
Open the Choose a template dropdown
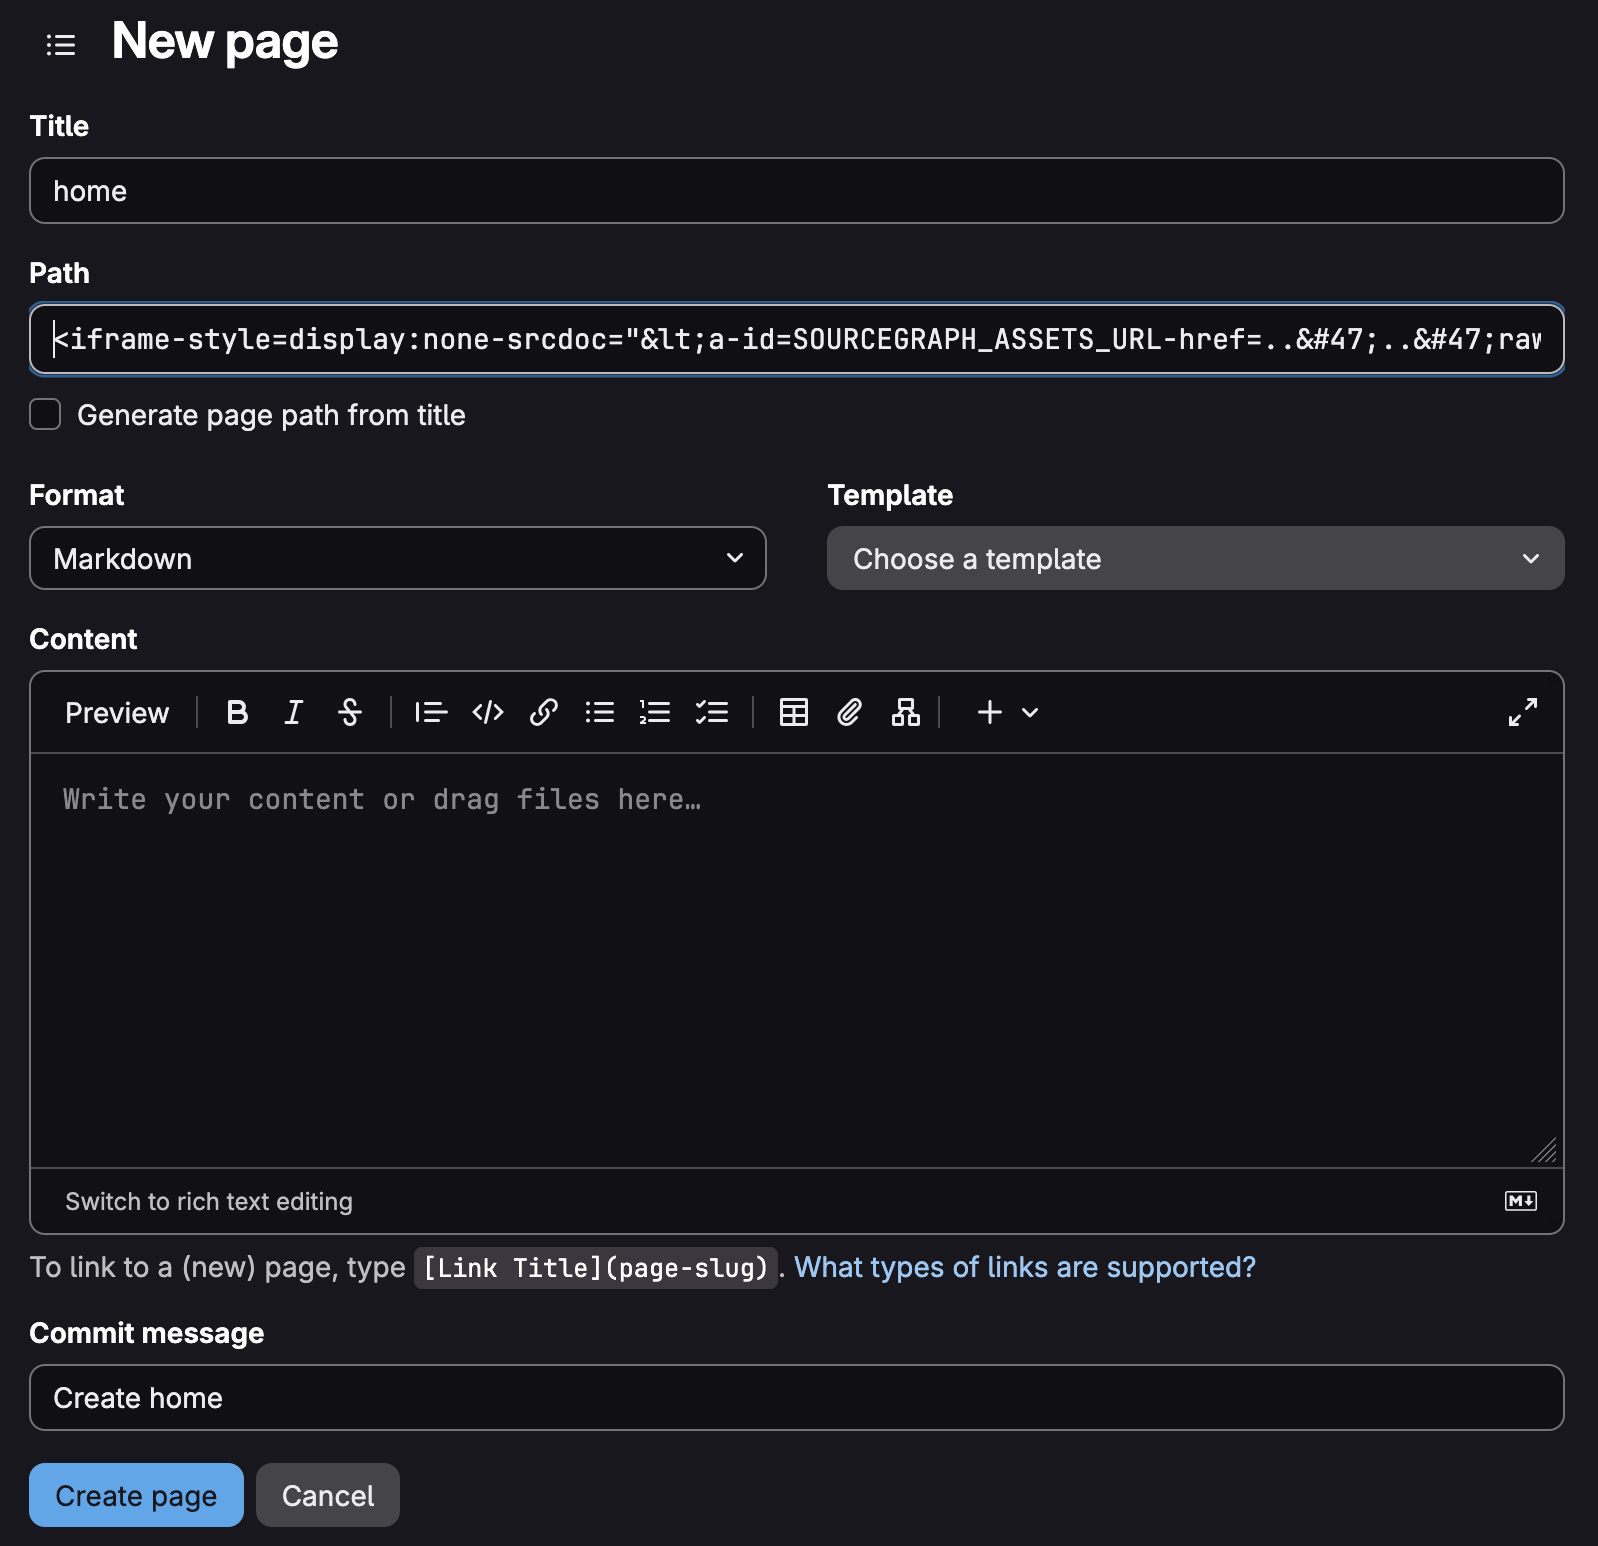pyautogui.click(x=1195, y=558)
